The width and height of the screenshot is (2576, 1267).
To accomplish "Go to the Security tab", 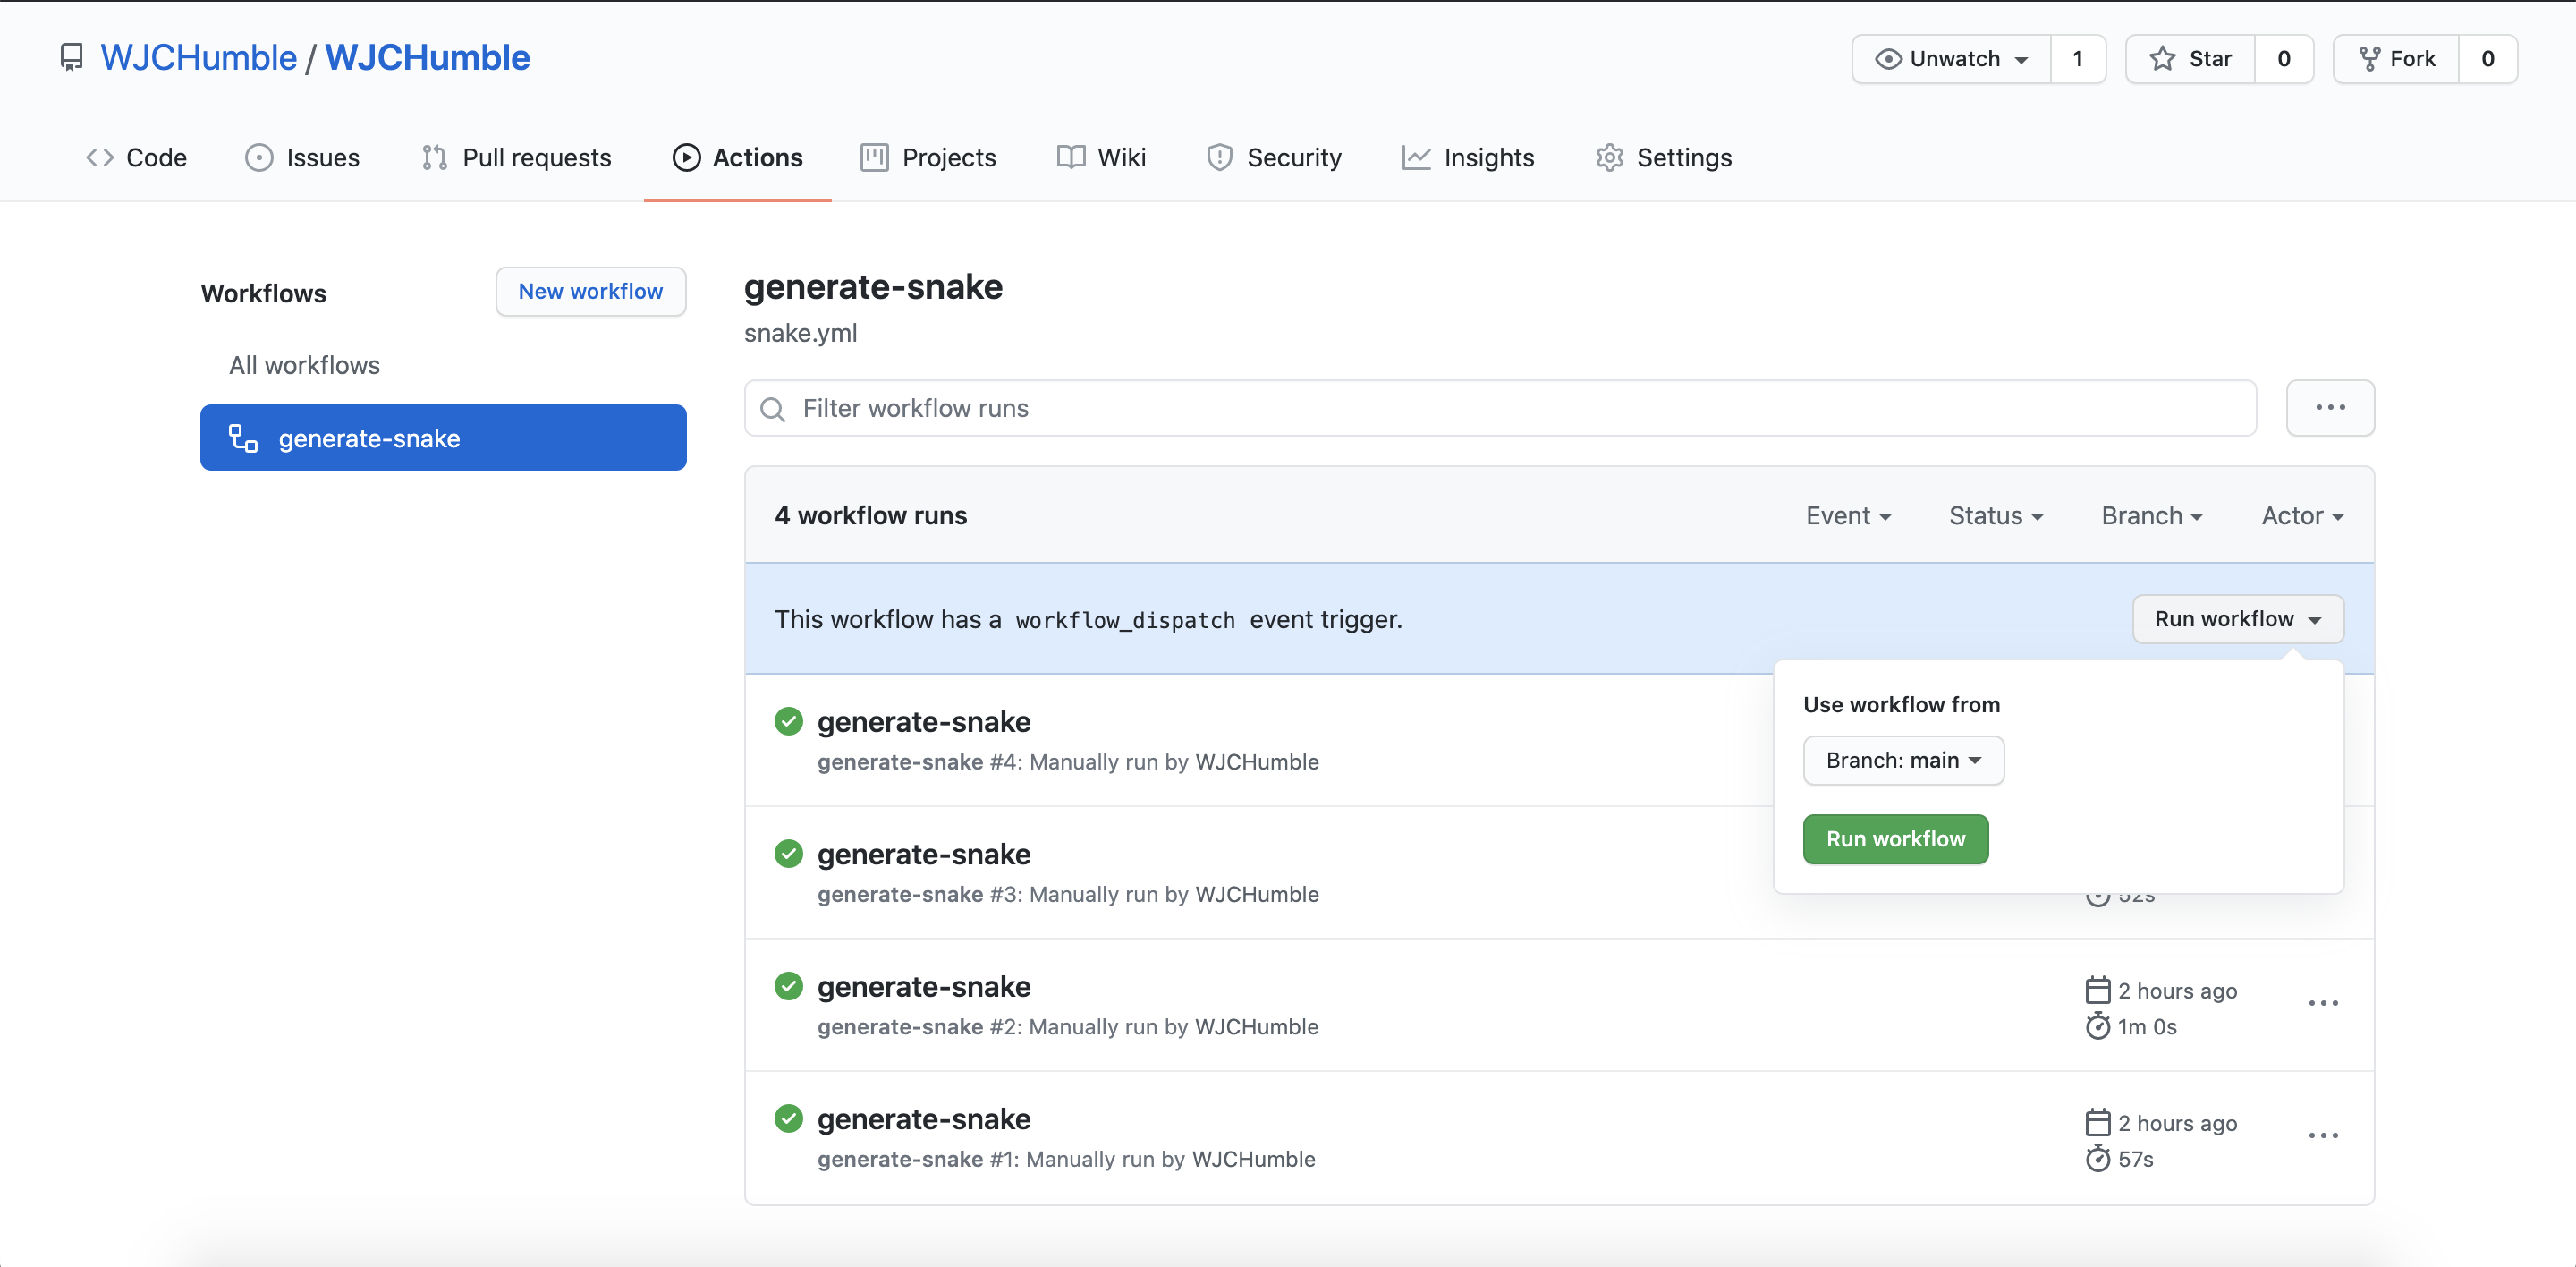I will [1274, 158].
